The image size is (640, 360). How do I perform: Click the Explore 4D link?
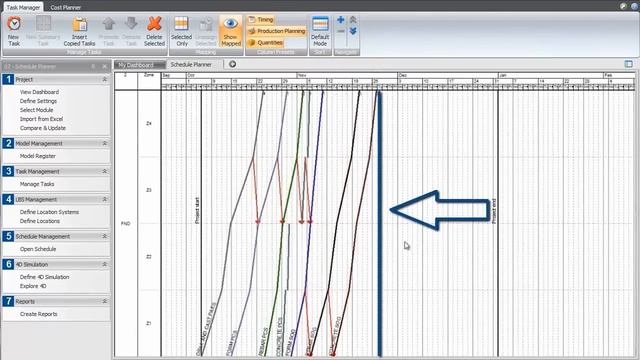pyautogui.click(x=33, y=286)
